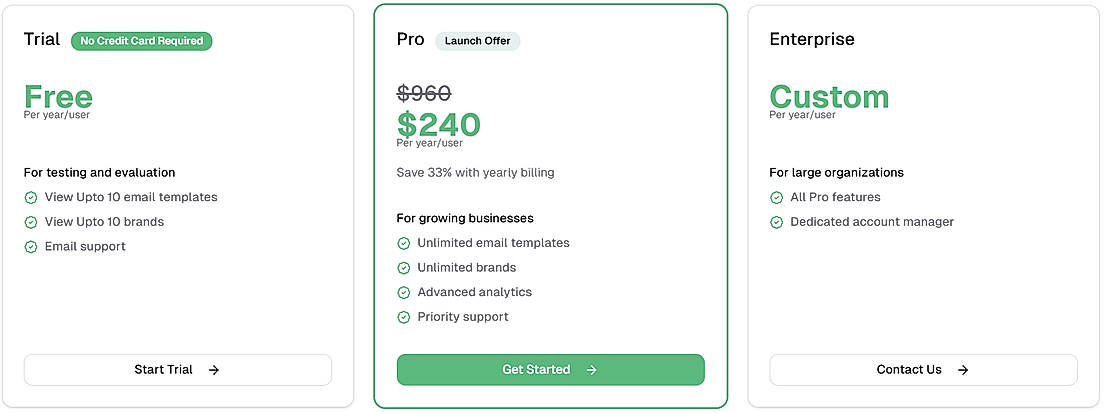This screenshot has width=1108, height=413.
Task: Click check icon beside Advanced analytics
Action: 404,293
